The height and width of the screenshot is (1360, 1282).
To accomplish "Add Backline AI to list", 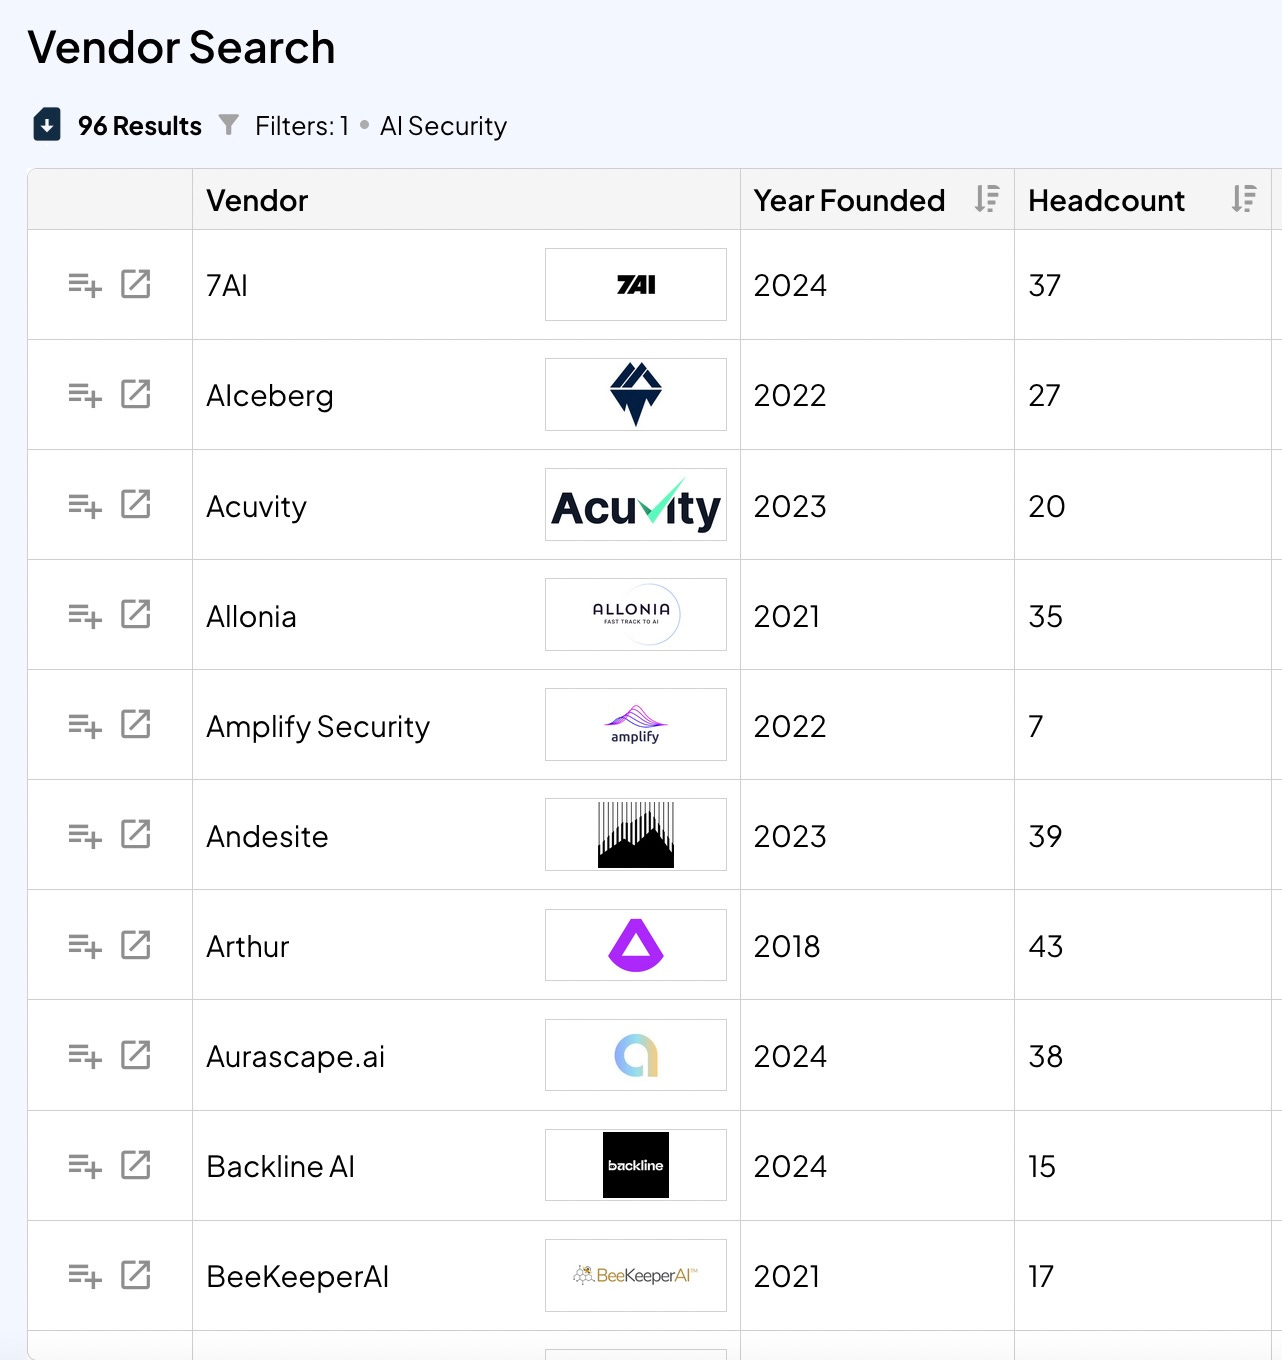I will pyautogui.click(x=85, y=1165).
